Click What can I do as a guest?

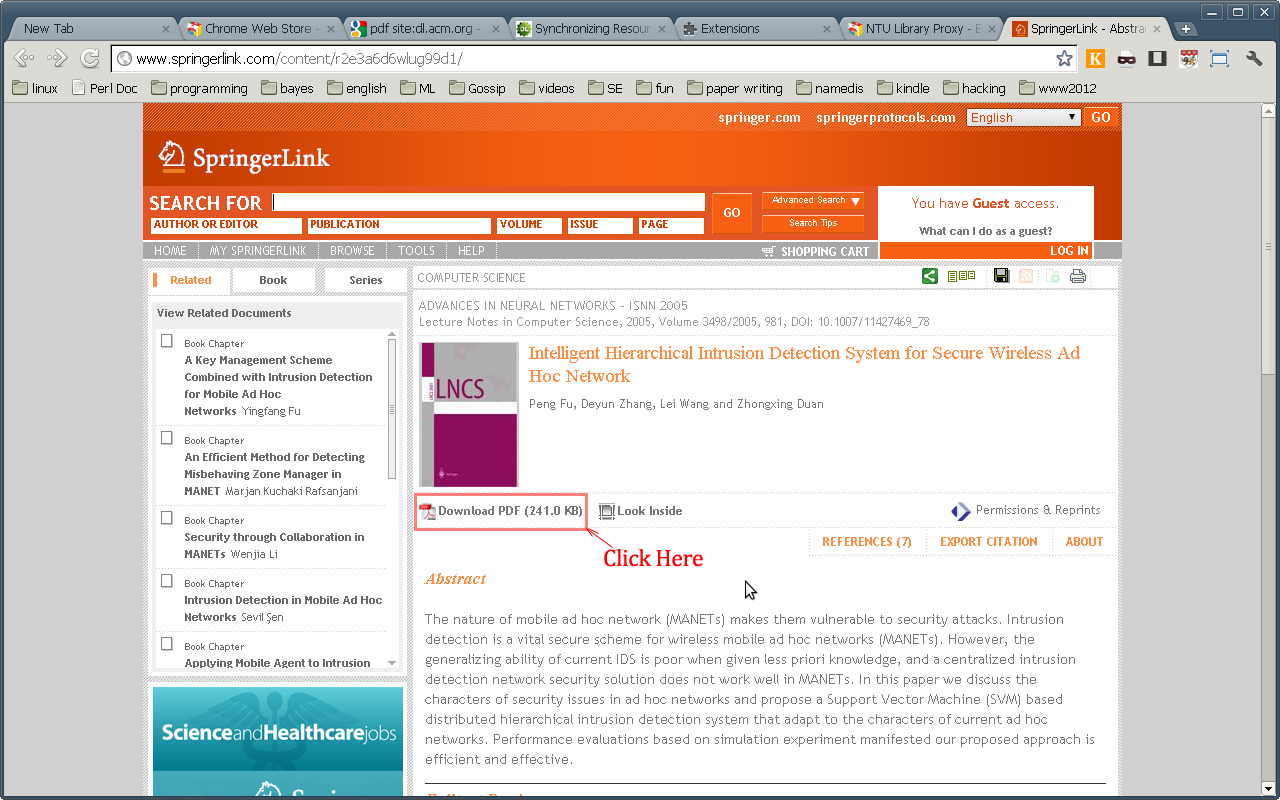coord(985,231)
